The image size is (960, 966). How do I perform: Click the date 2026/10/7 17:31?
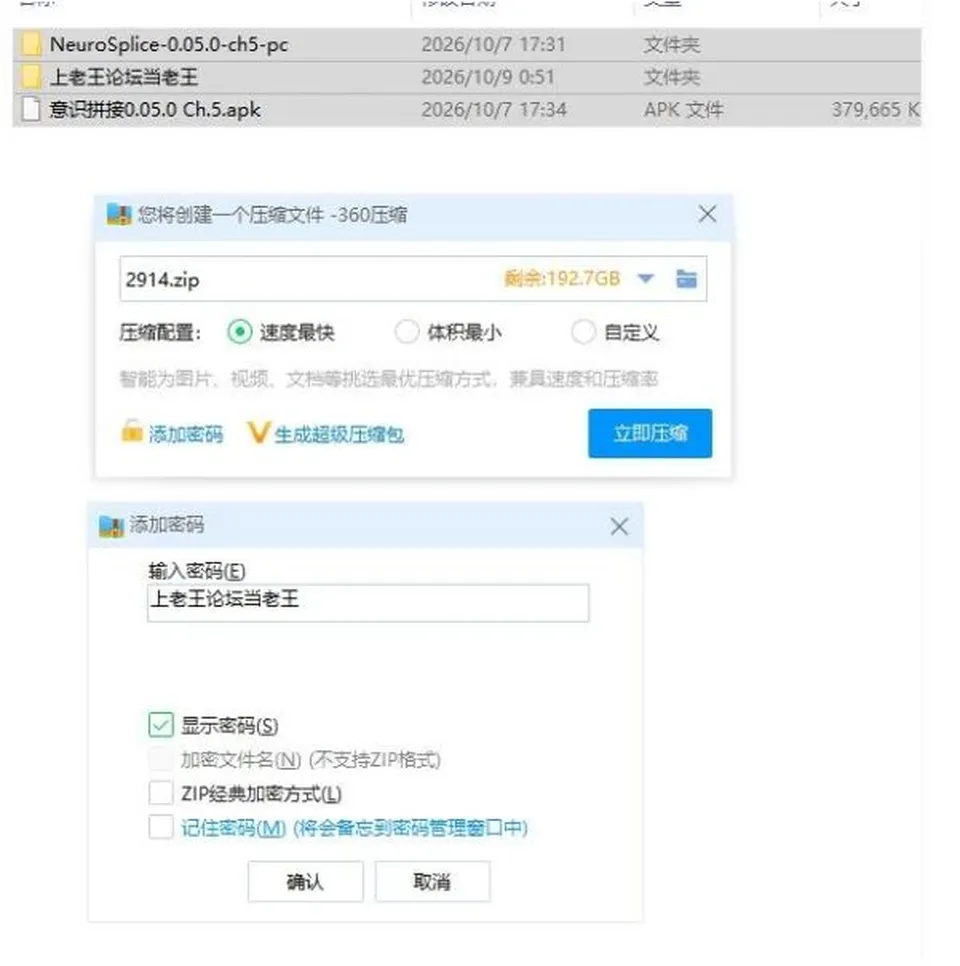coord(494,44)
